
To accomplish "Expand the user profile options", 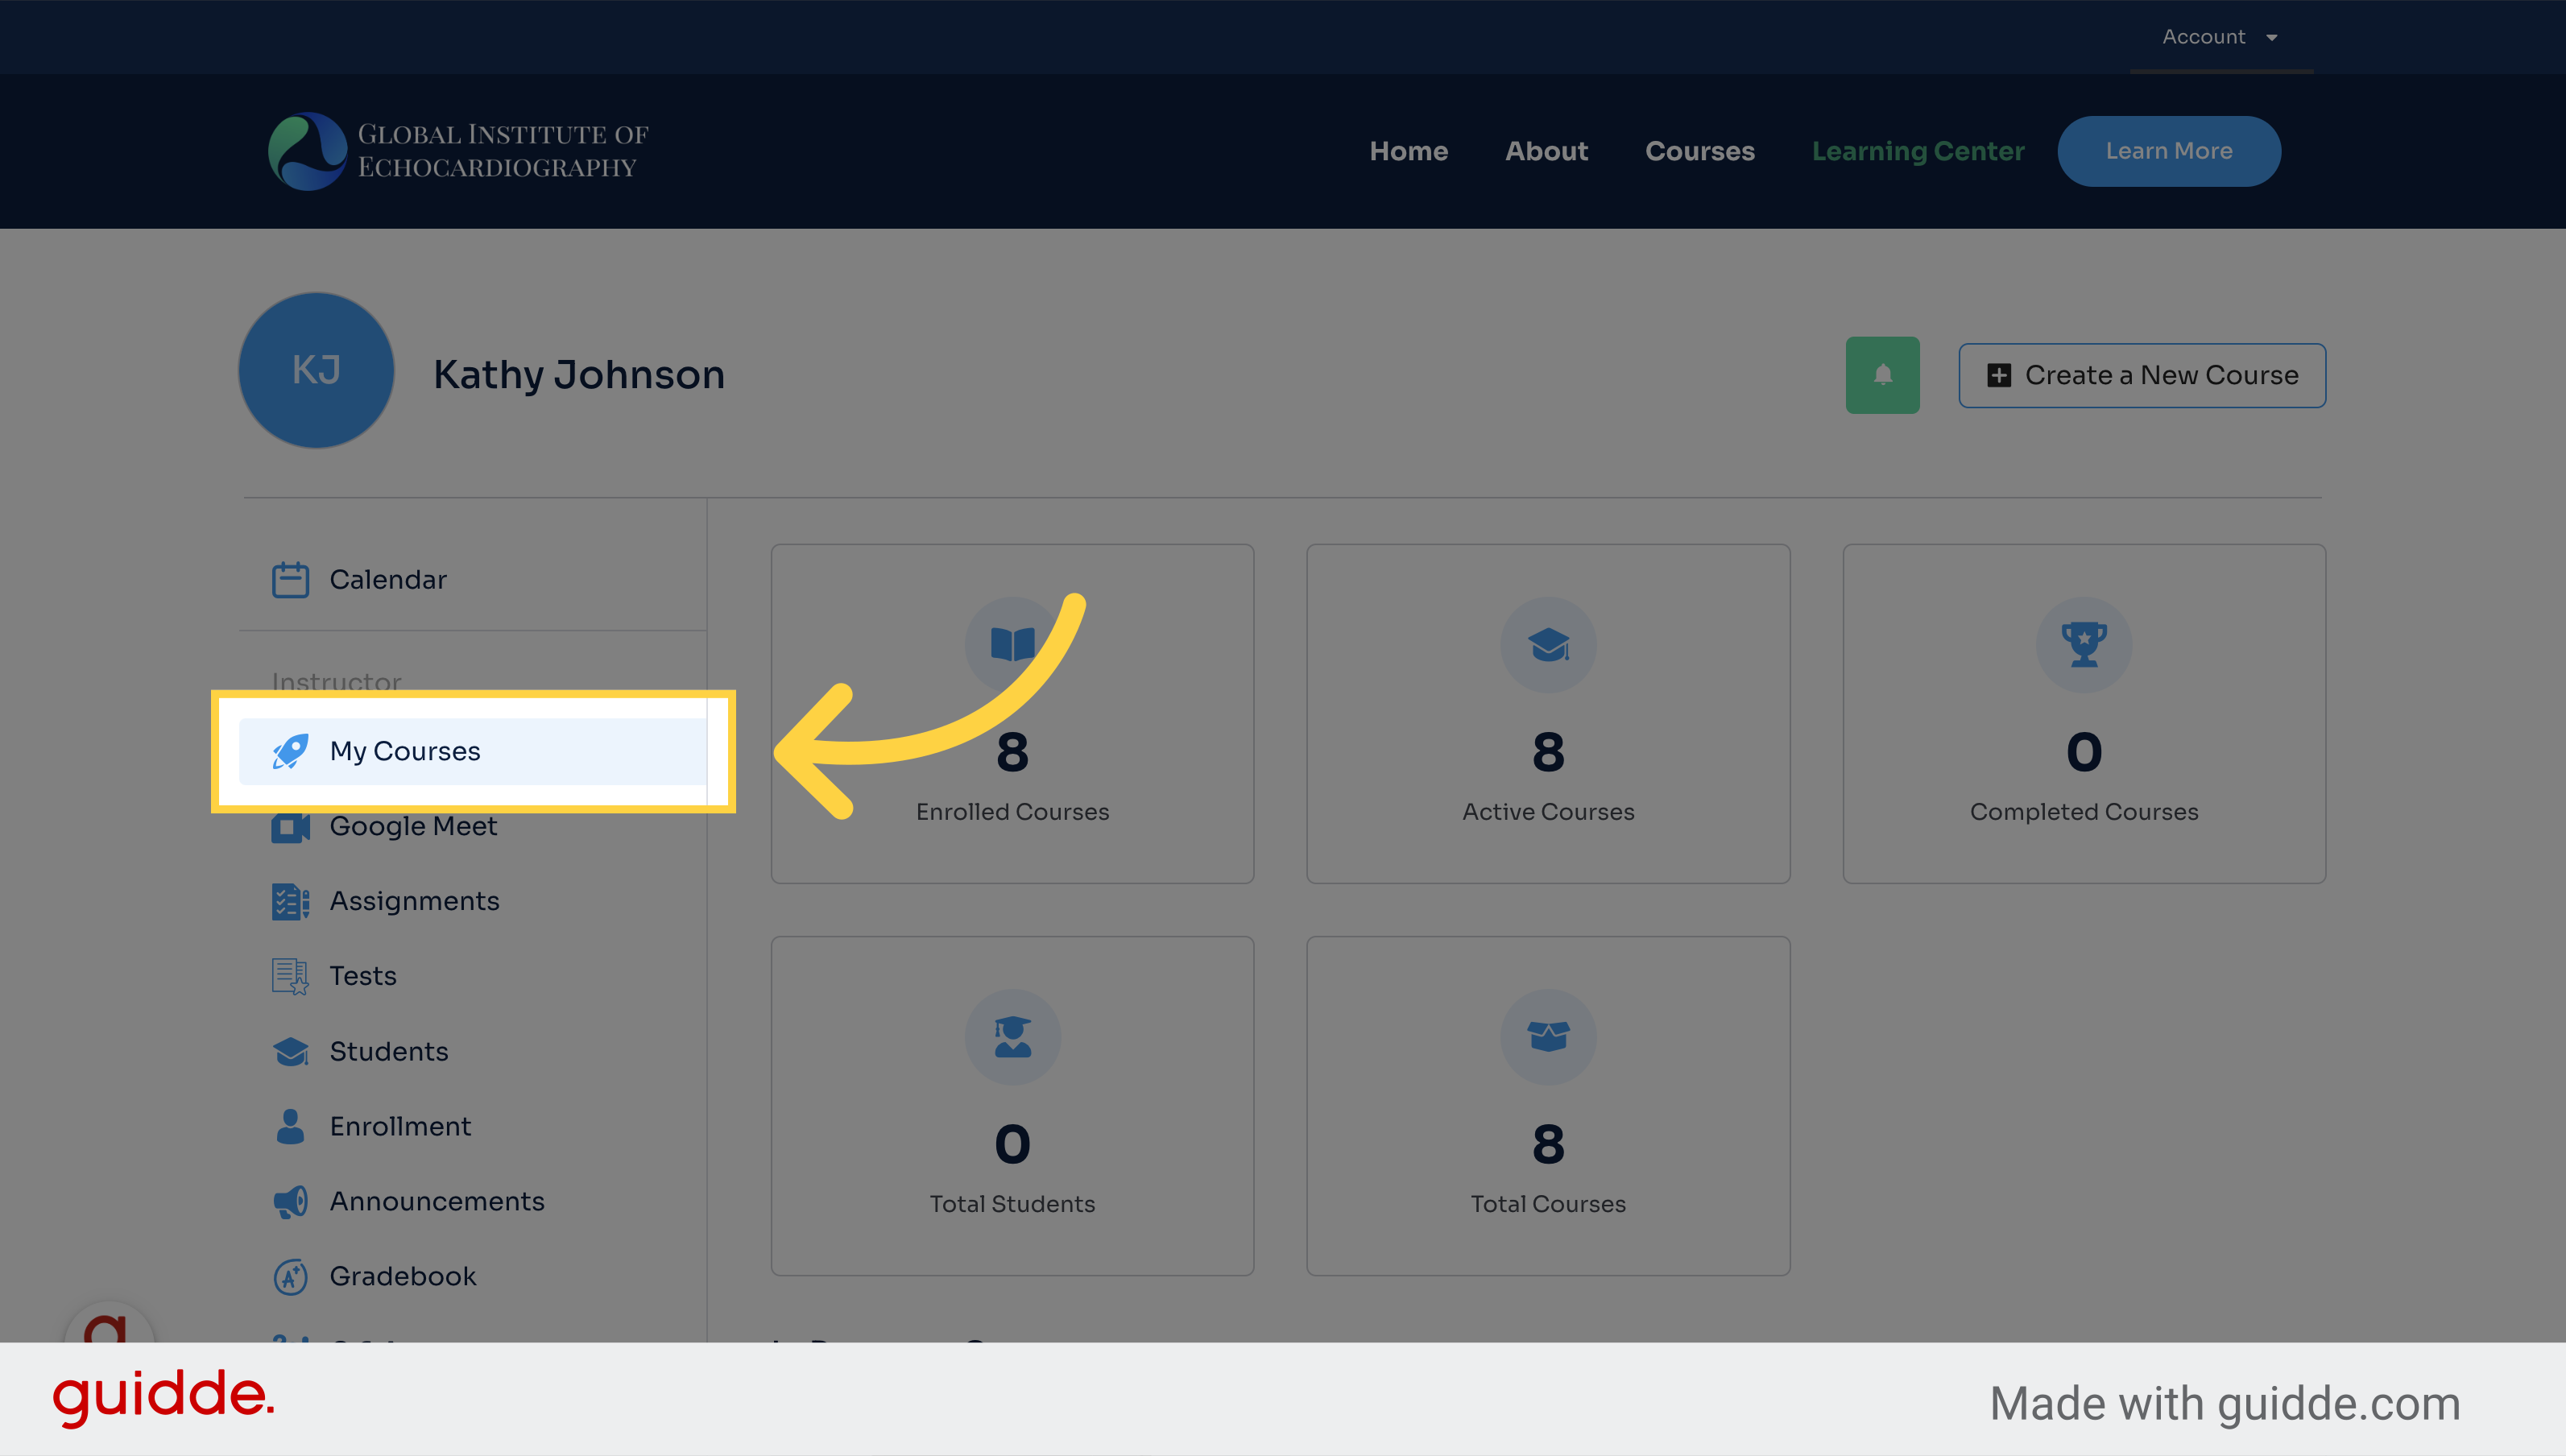I will point(2219,35).
